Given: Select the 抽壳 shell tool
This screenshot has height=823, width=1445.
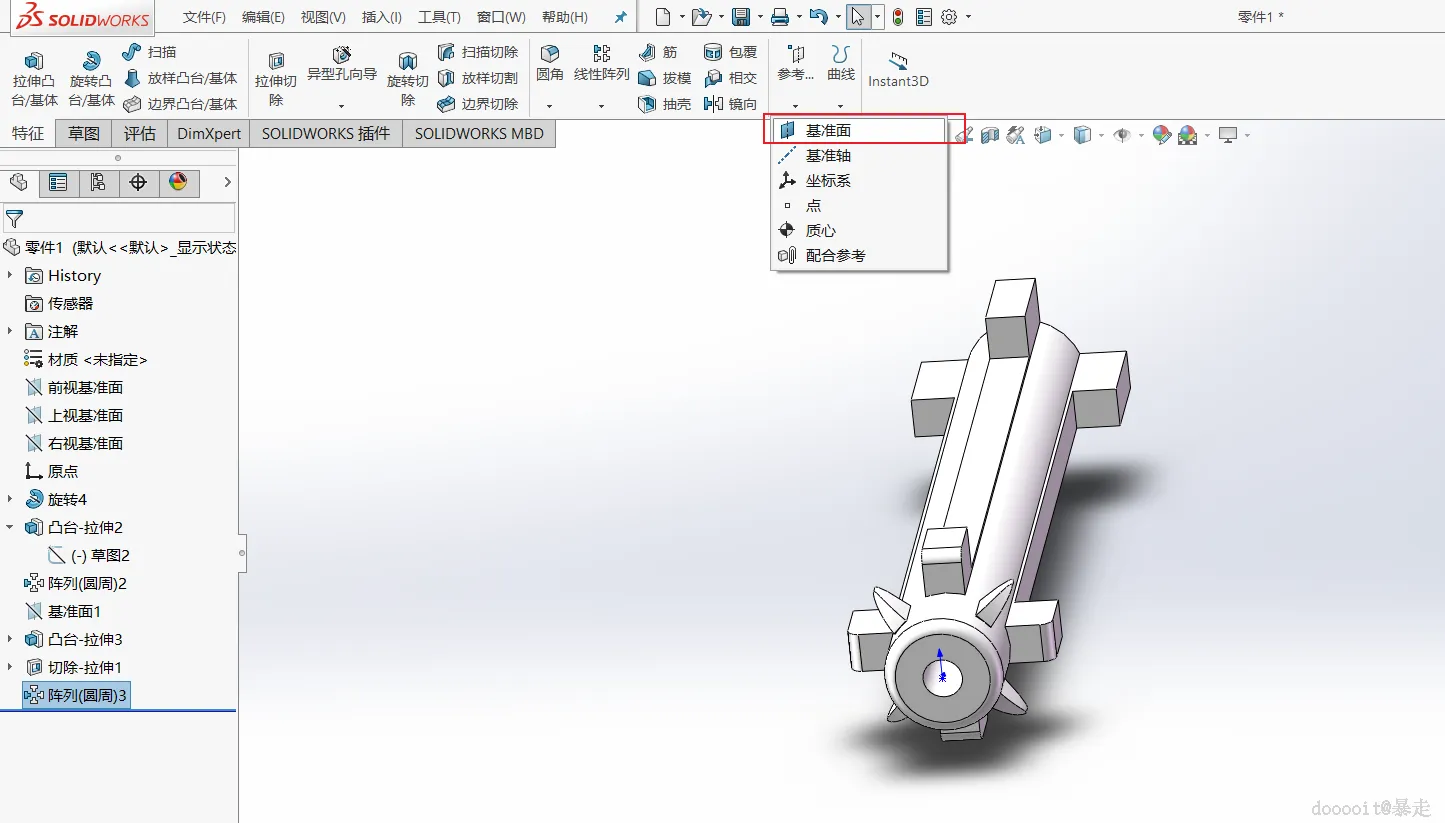Looking at the screenshot, I should [x=664, y=104].
